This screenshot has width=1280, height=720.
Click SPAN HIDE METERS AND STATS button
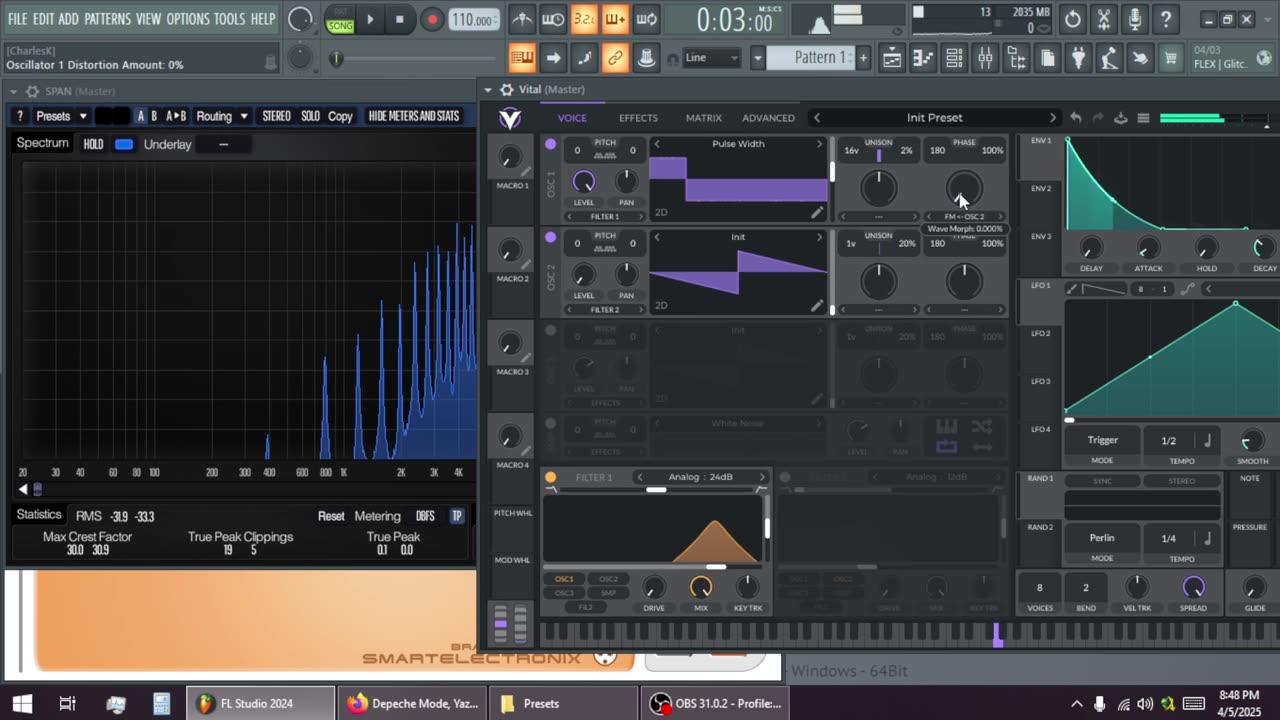[414, 116]
